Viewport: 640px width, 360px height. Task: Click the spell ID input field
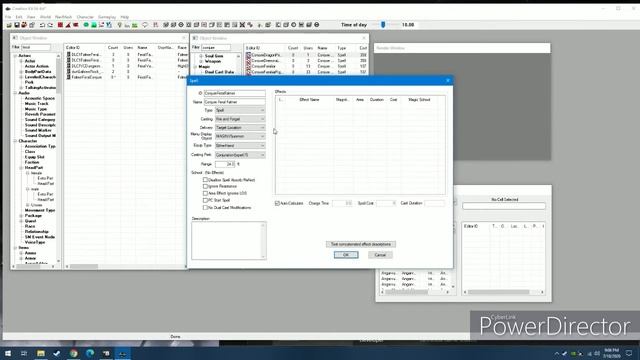[x=234, y=93]
